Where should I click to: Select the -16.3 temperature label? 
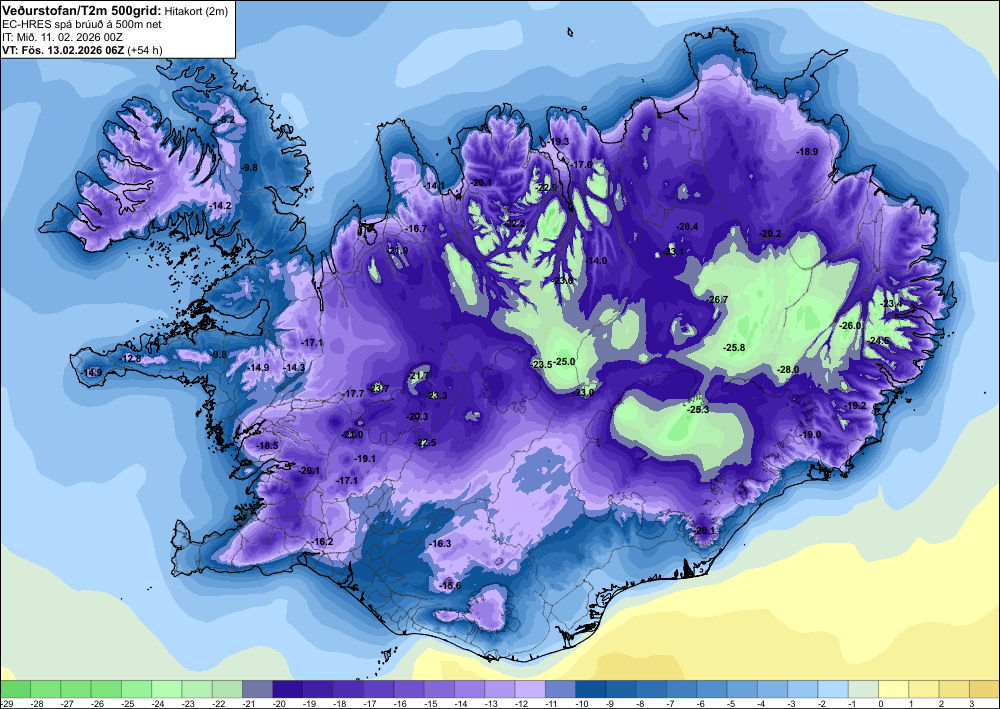pos(441,544)
